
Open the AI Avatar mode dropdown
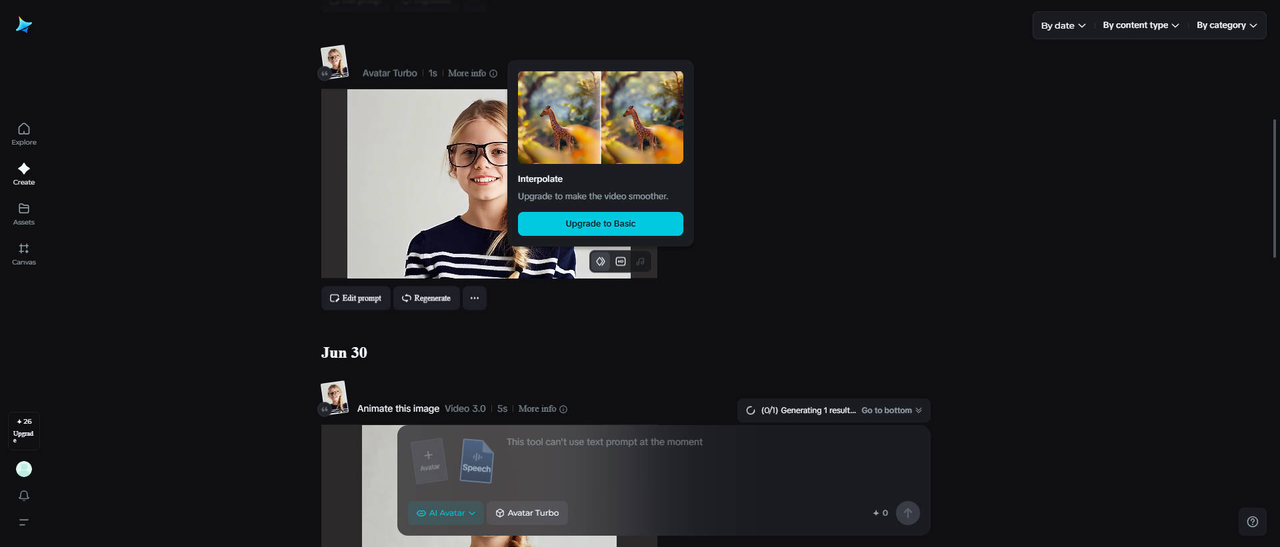446,513
